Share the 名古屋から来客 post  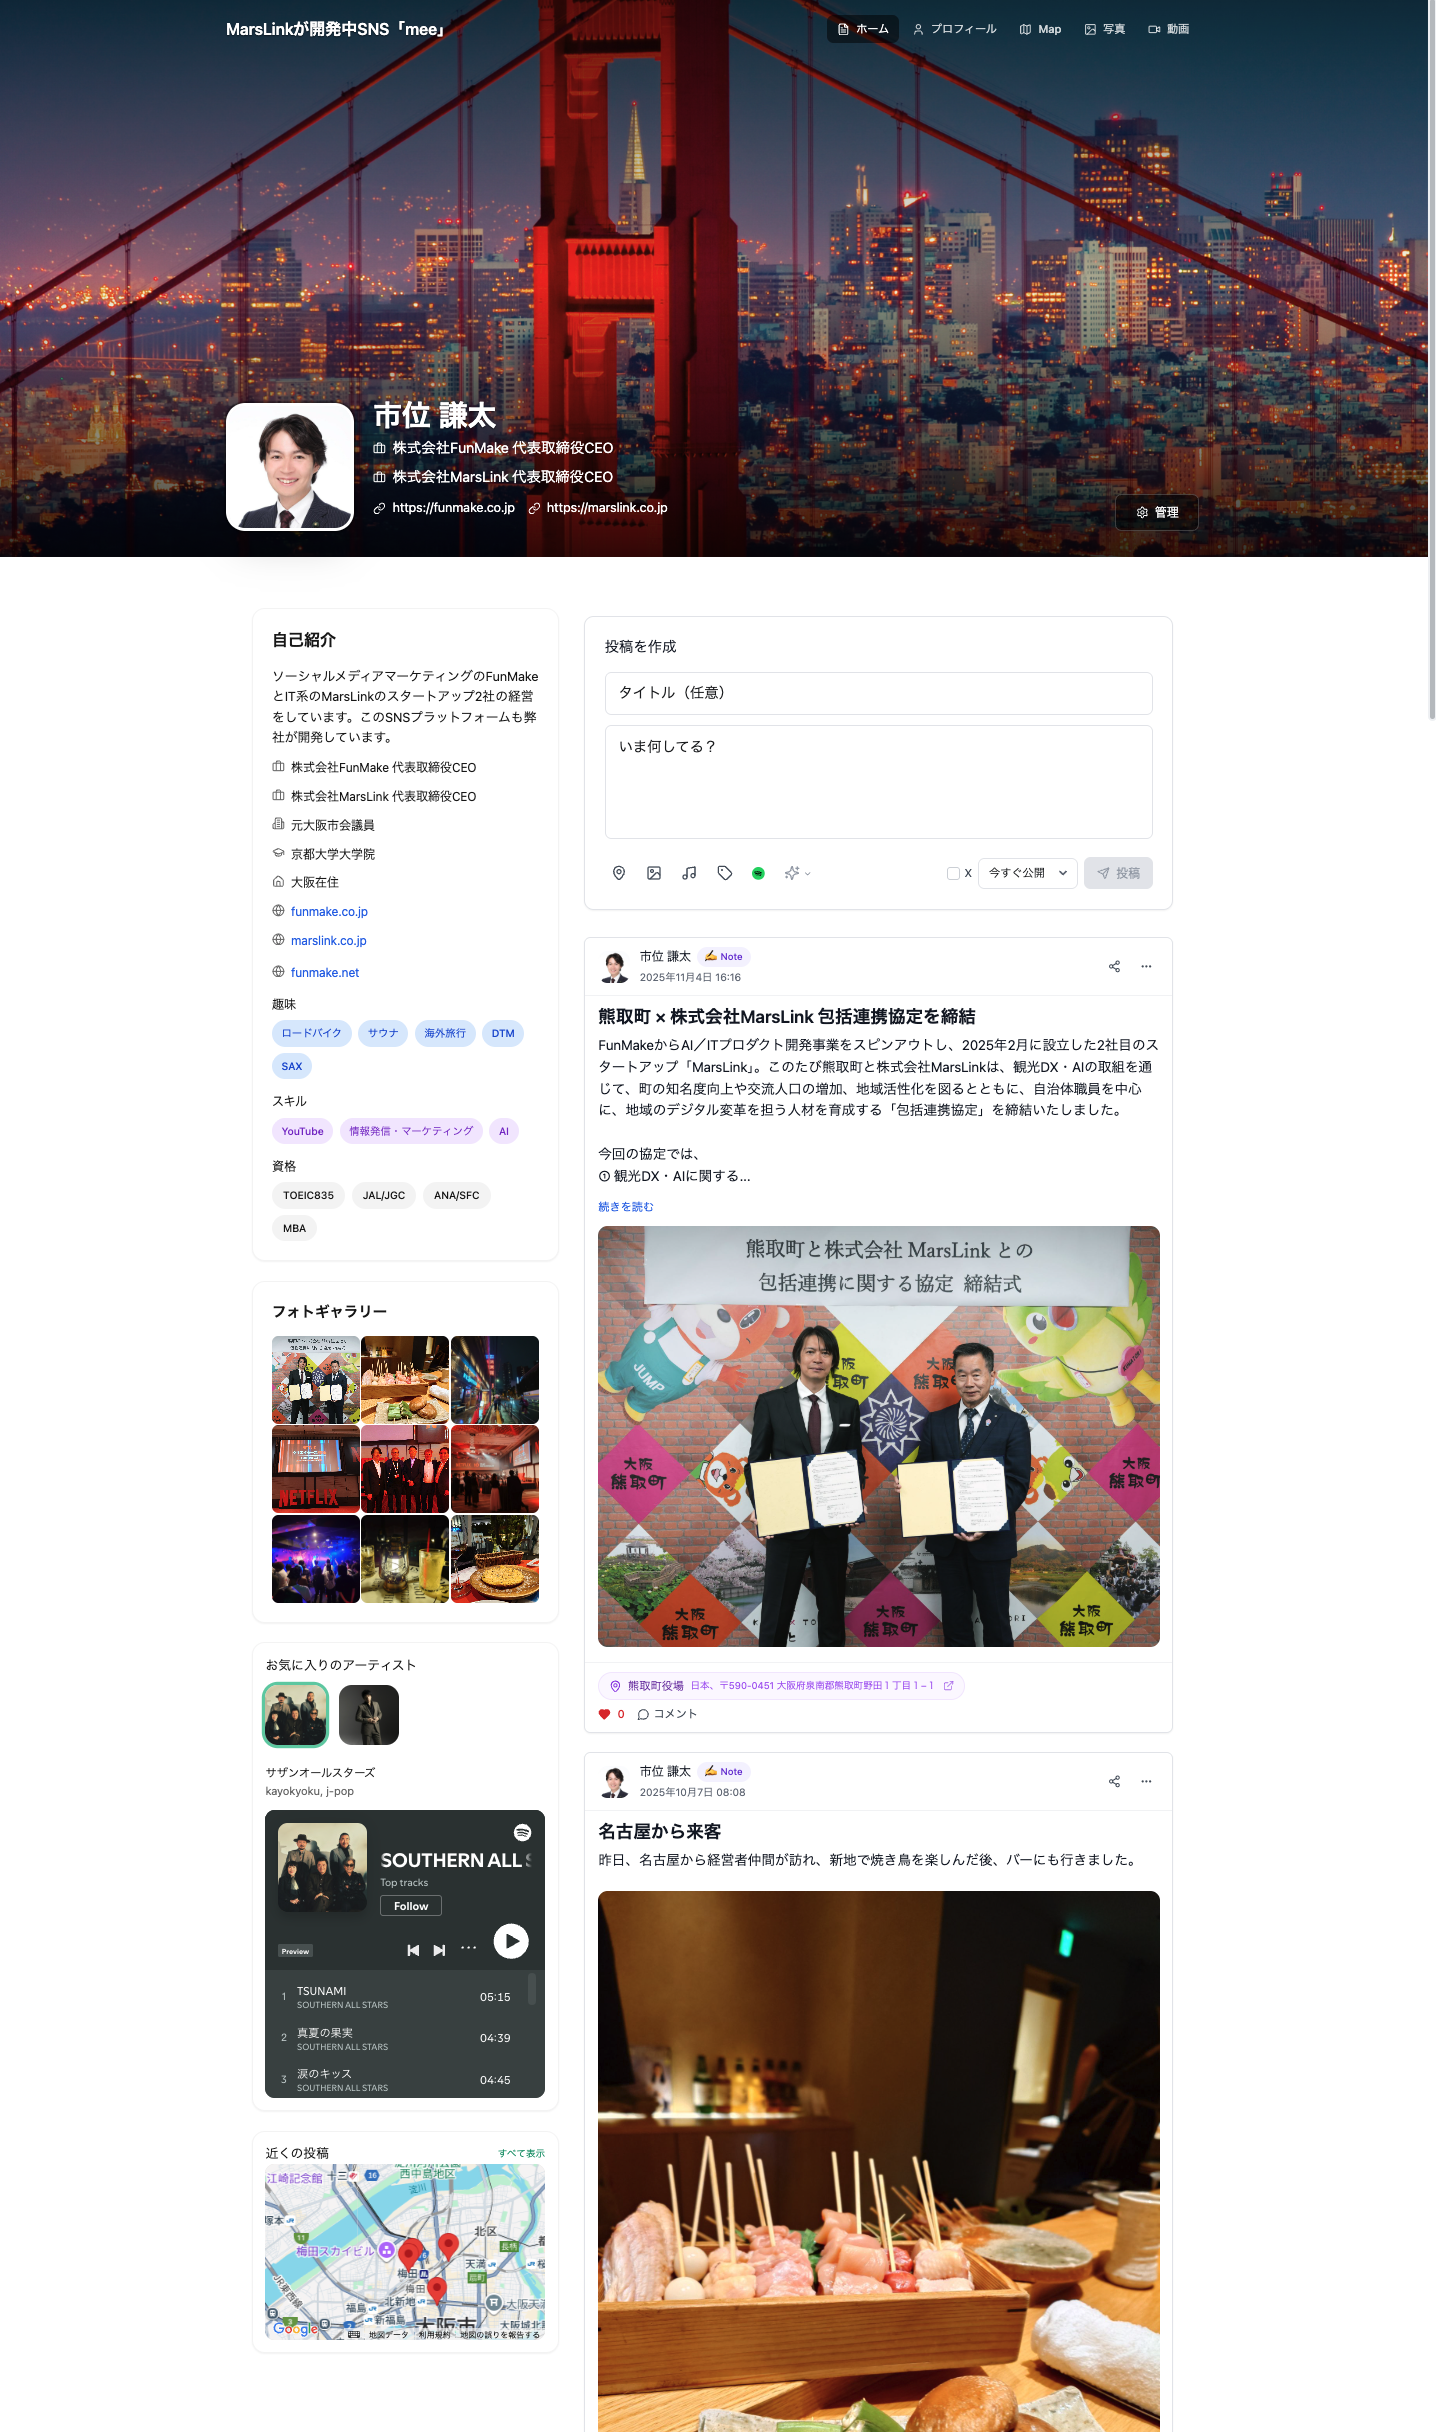click(1114, 1781)
